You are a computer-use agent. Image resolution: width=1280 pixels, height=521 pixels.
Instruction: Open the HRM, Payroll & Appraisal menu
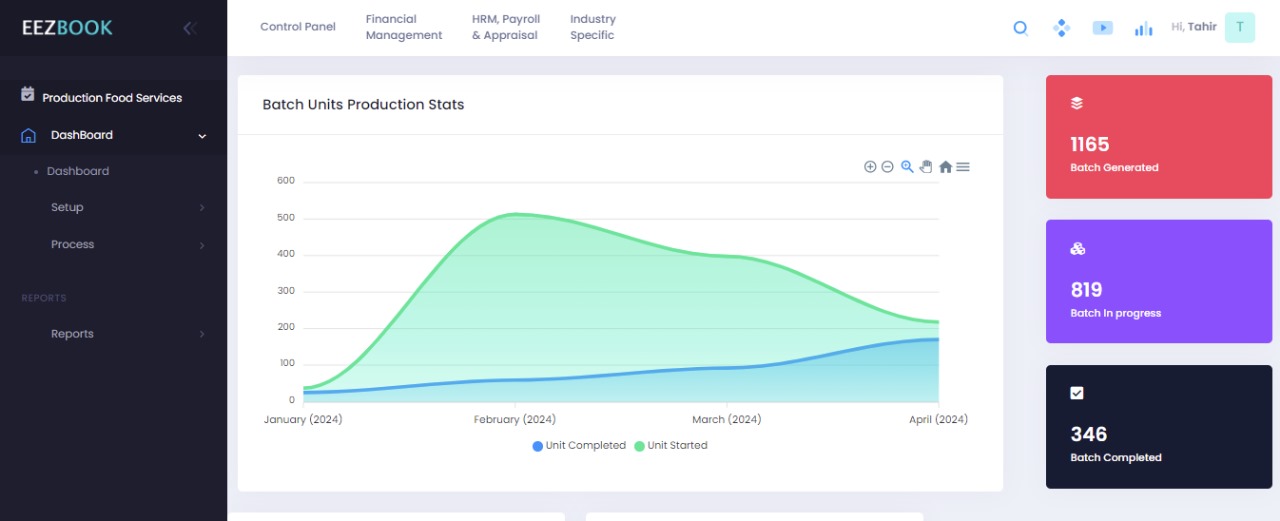tap(506, 27)
